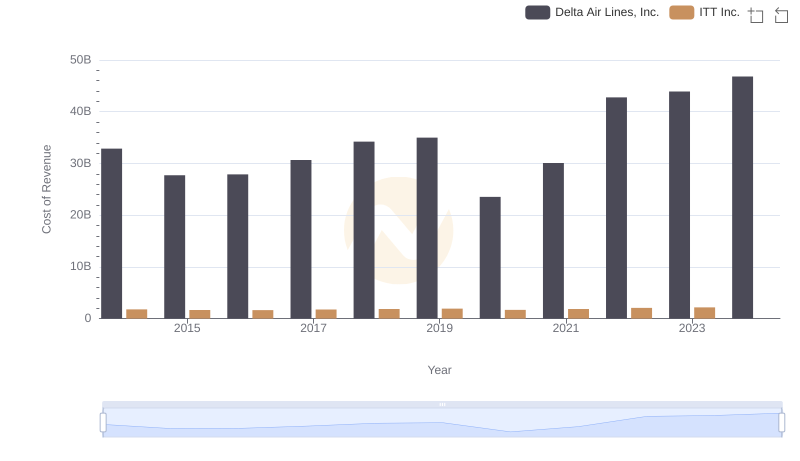The height and width of the screenshot is (461, 800).
Task: Click the Cost of Revenue axis title
Action: (x=46, y=189)
